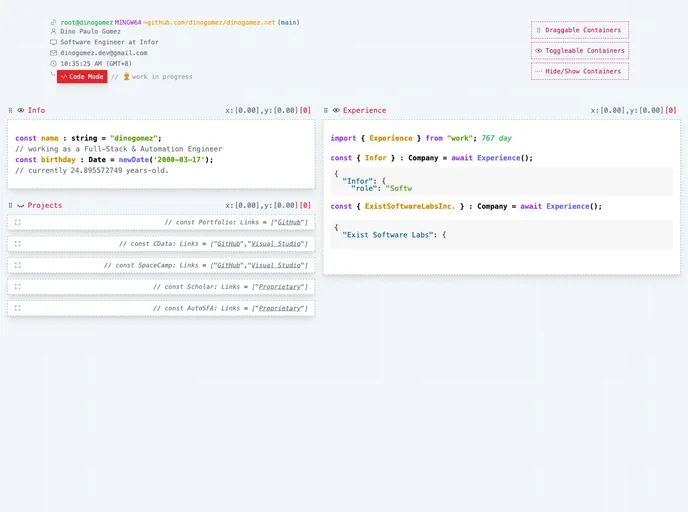Viewport: 688px width, 512px height.
Task: Click the "dinogomez" name string value
Action: pyautogui.click(x=134, y=138)
